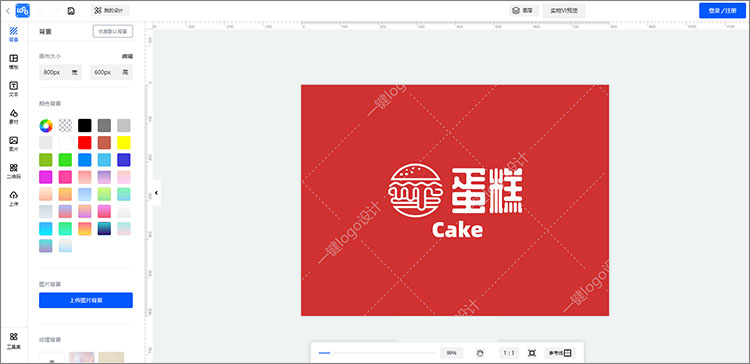
Task: Open the 模板 templates sidebar tab
Action: 14,62
